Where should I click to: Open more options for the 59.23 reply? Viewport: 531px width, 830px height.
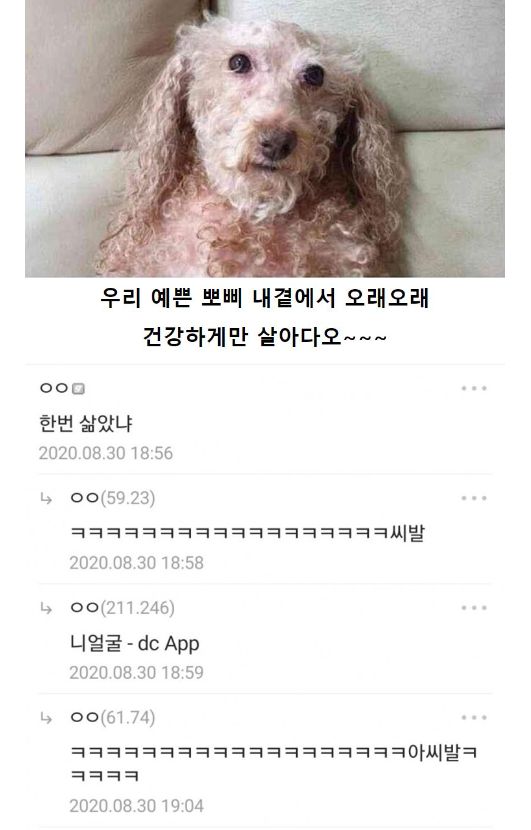(473, 498)
